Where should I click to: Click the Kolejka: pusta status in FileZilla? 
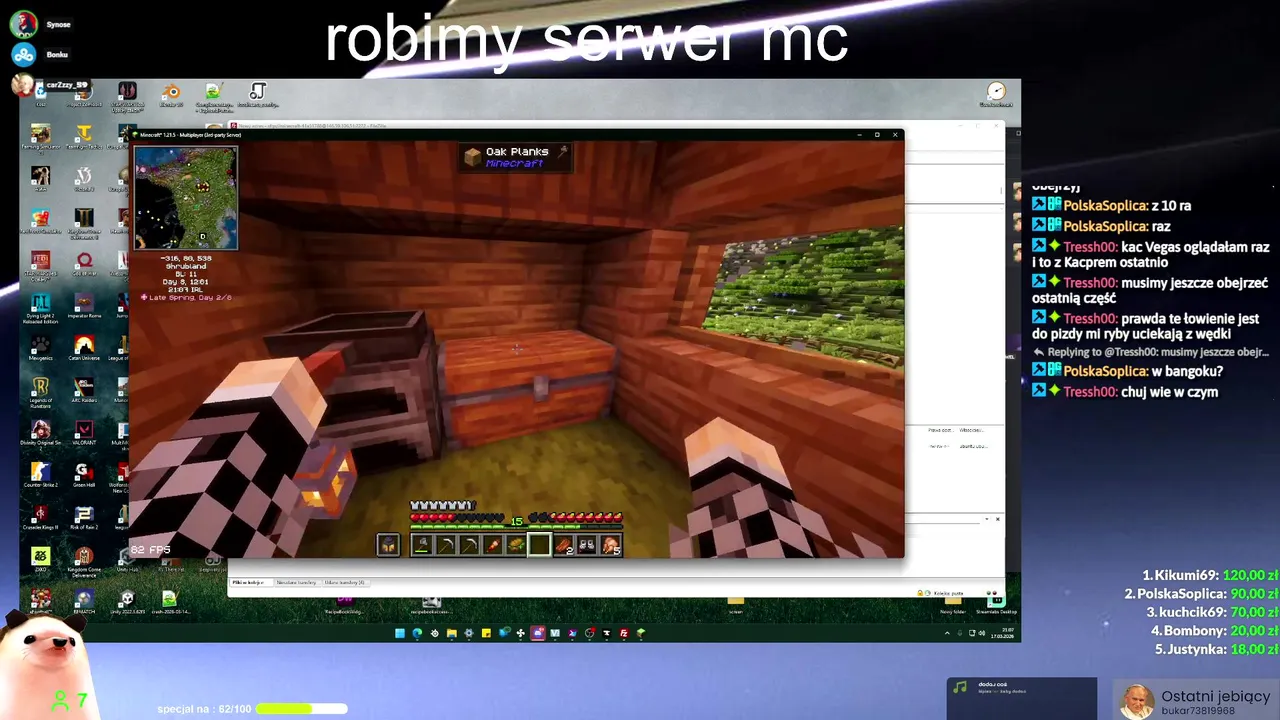point(950,594)
